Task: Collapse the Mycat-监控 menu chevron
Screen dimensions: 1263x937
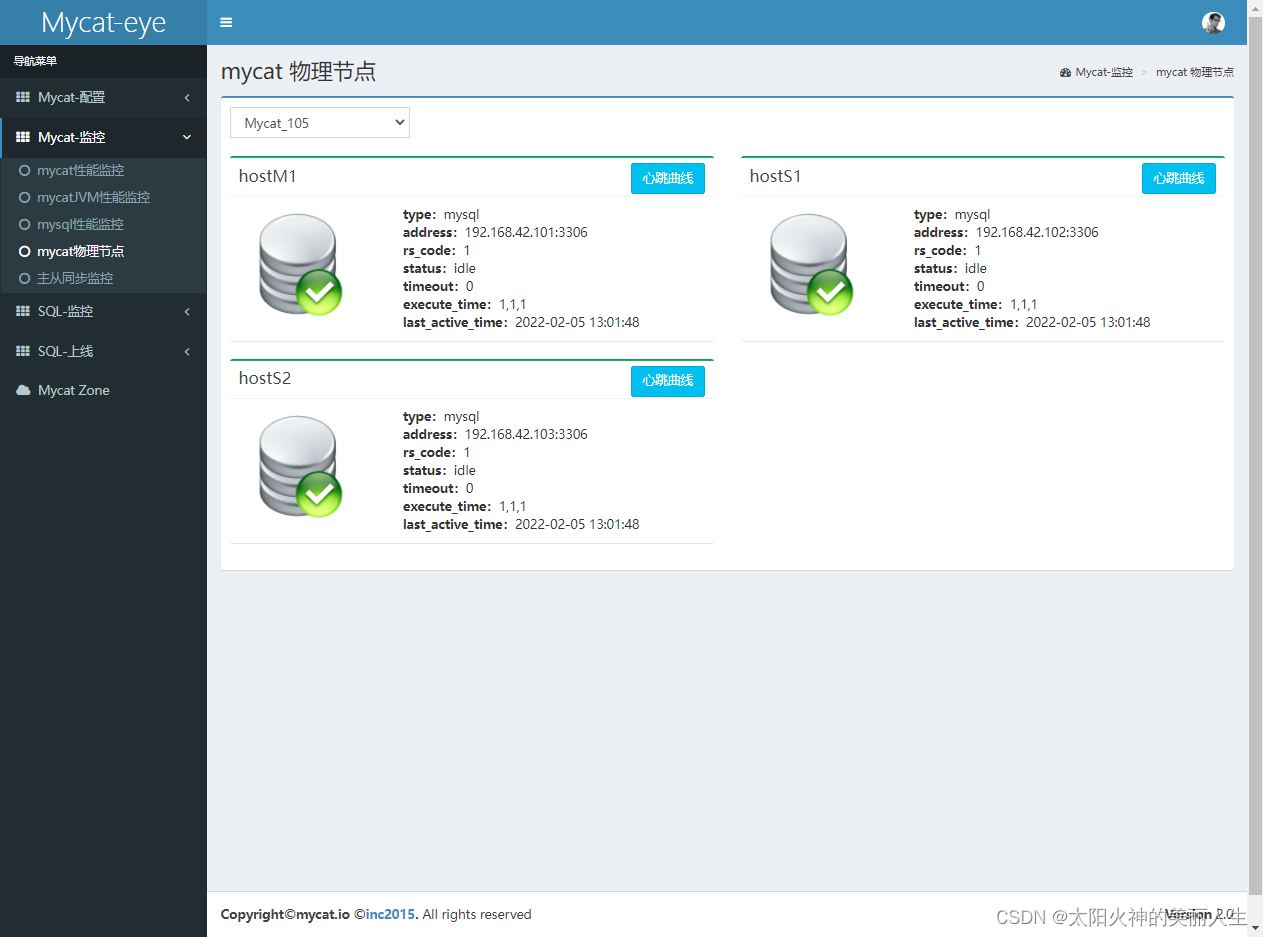Action: coord(187,137)
